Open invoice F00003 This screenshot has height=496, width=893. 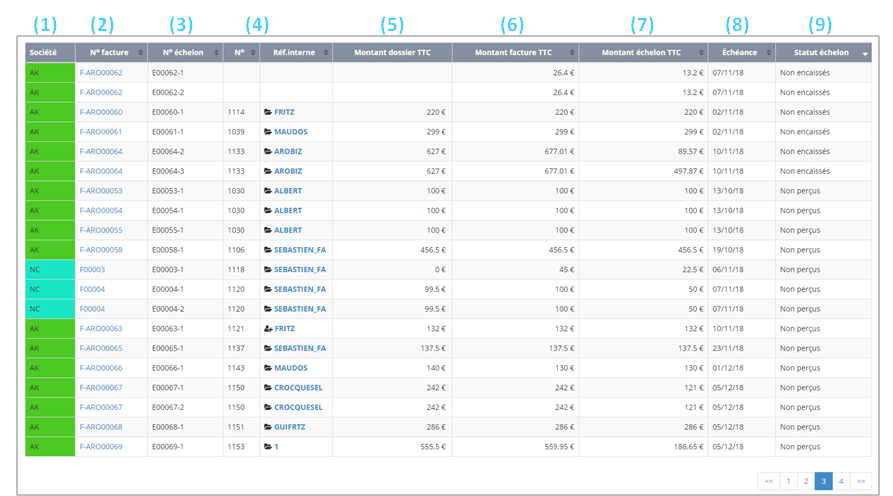click(x=92, y=269)
